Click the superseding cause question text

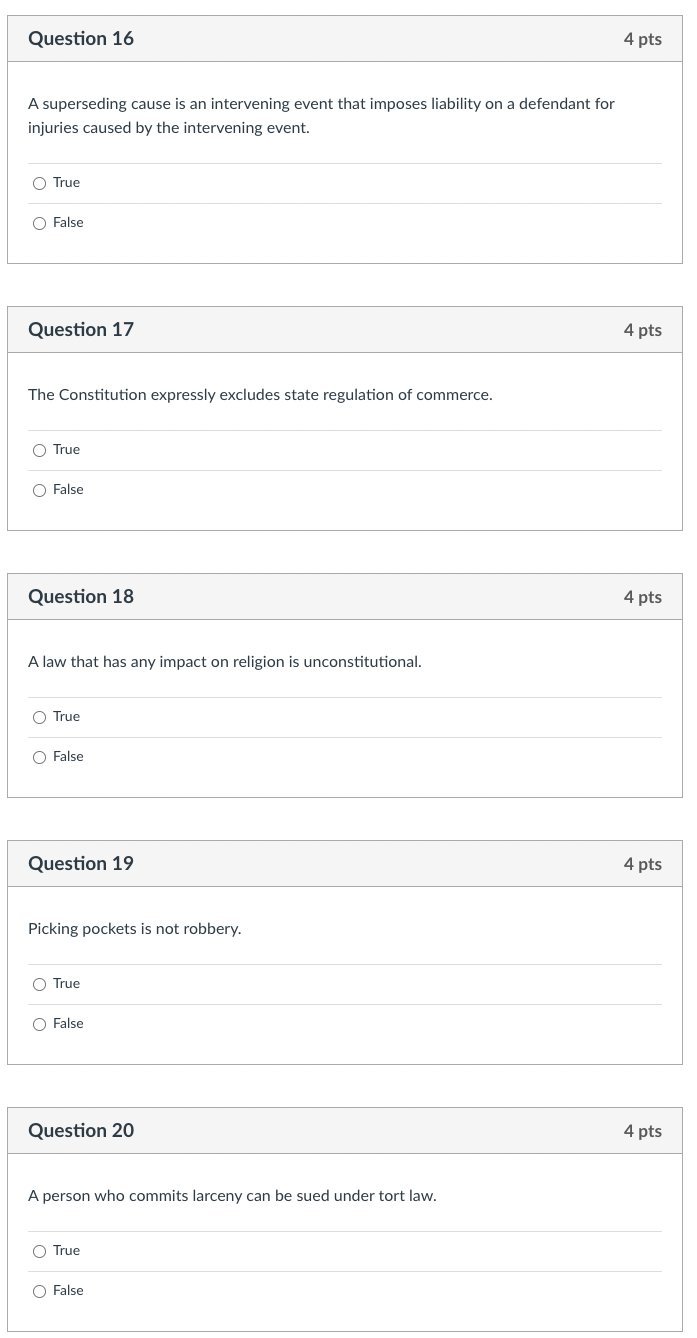(x=320, y=115)
